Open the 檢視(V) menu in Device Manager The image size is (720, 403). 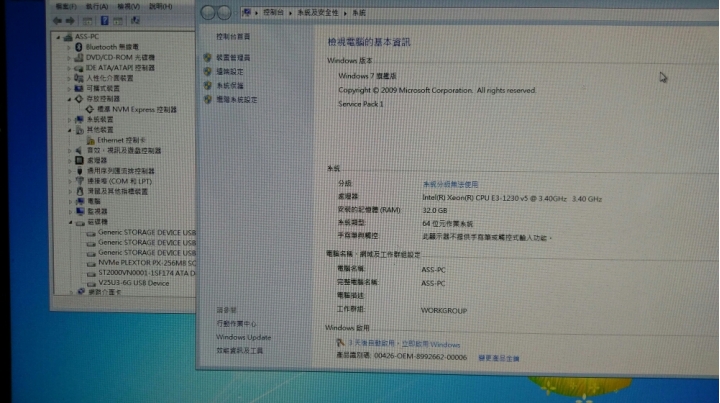pyautogui.click(x=128, y=6)
